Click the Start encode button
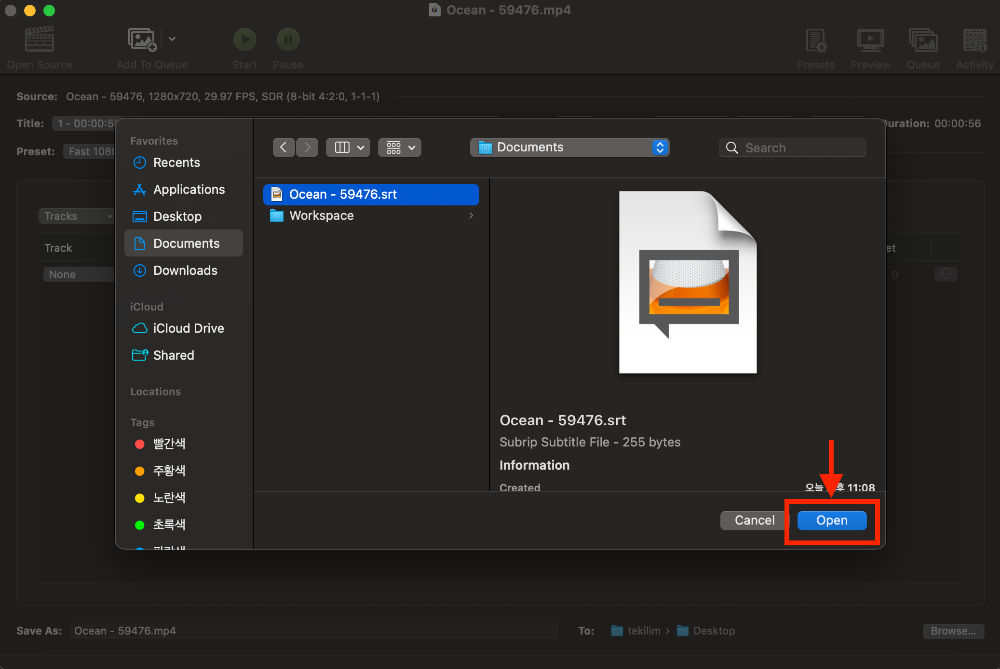Image resolution: width=1000 pixels, height=669 pixels. pos(244,40)
